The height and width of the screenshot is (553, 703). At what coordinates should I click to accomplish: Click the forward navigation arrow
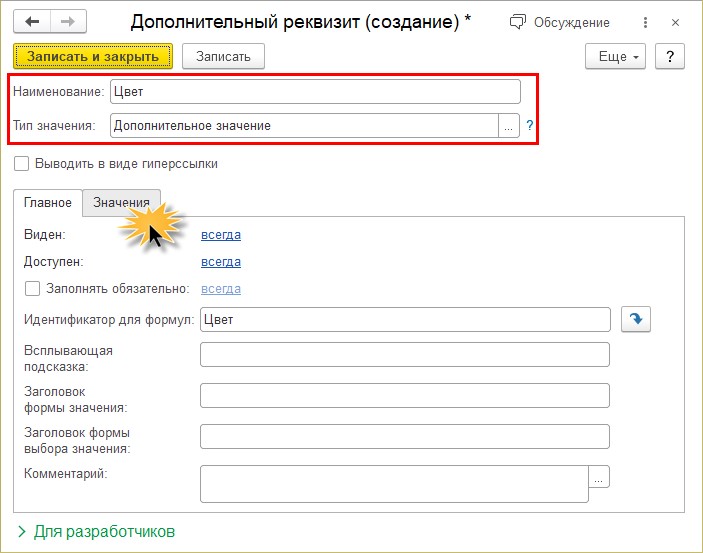click(x=68, y=21)
